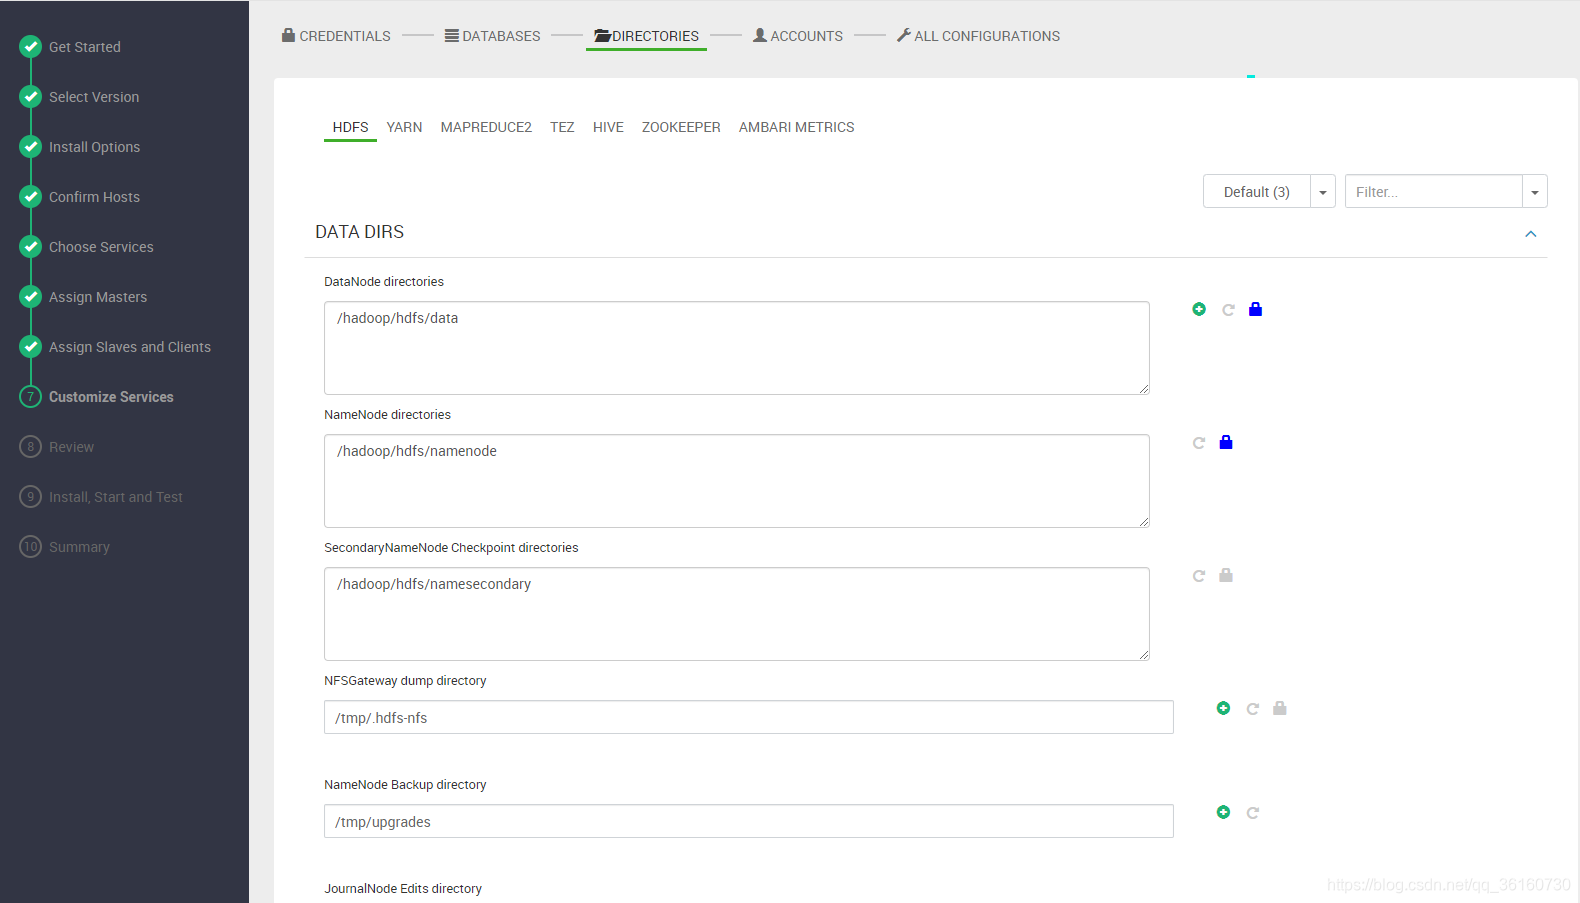This screenshot has width=1580, height=903.
Task: Toggle the gray lock for NFSGateway dump directory
Action: point(1280,708)
